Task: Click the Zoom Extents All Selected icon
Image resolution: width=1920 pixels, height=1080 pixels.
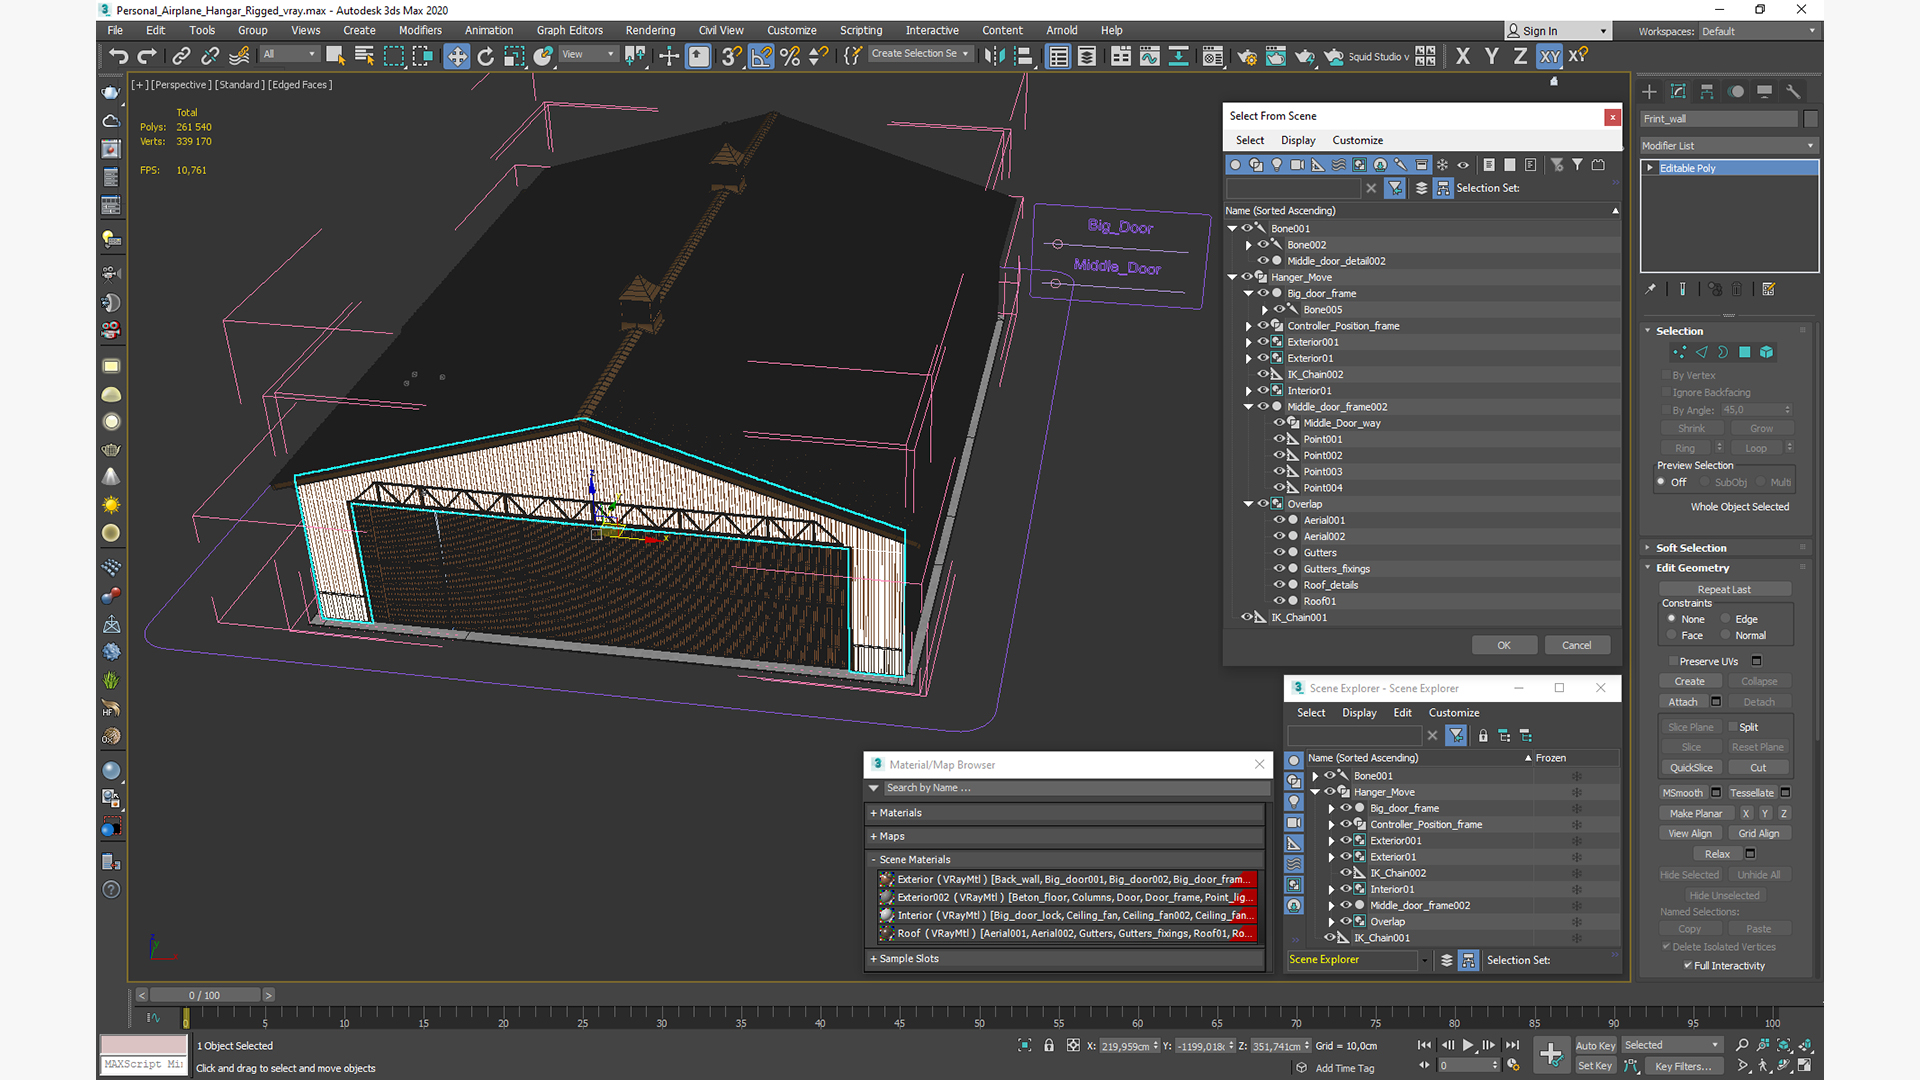Action: coord(1806,1045)
